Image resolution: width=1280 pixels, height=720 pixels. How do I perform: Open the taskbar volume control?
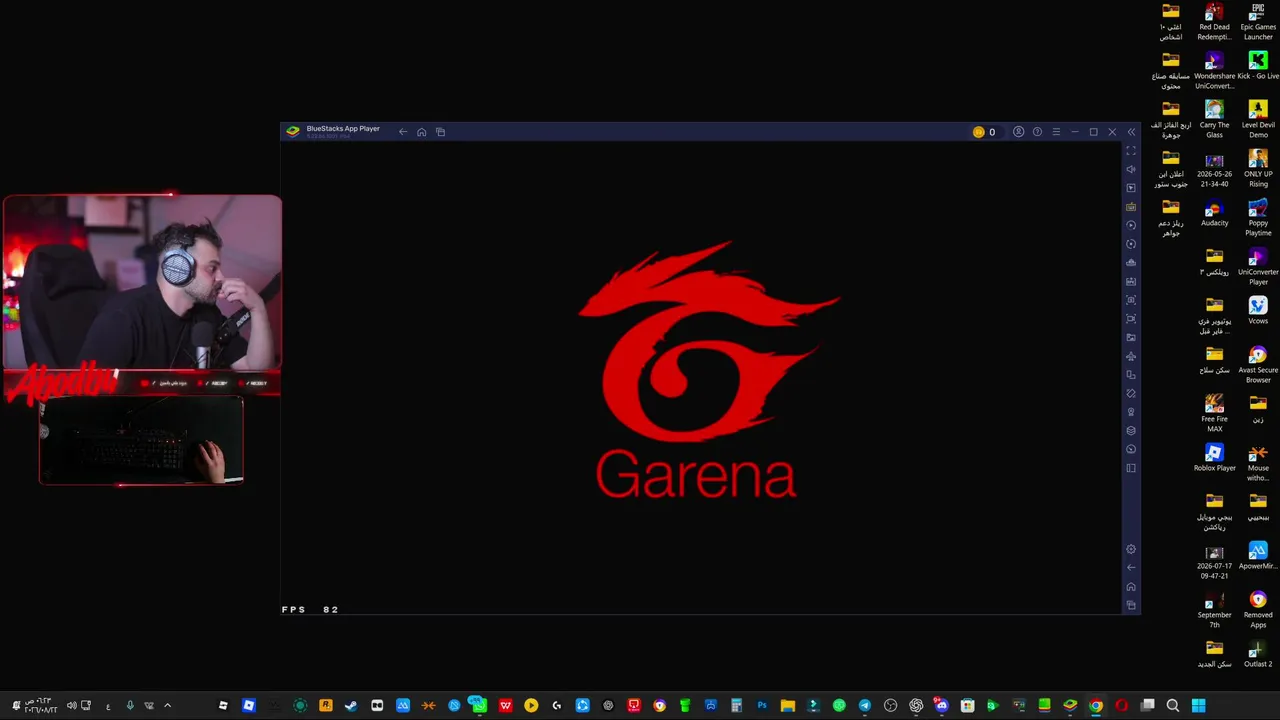click(x=71, y=706)
